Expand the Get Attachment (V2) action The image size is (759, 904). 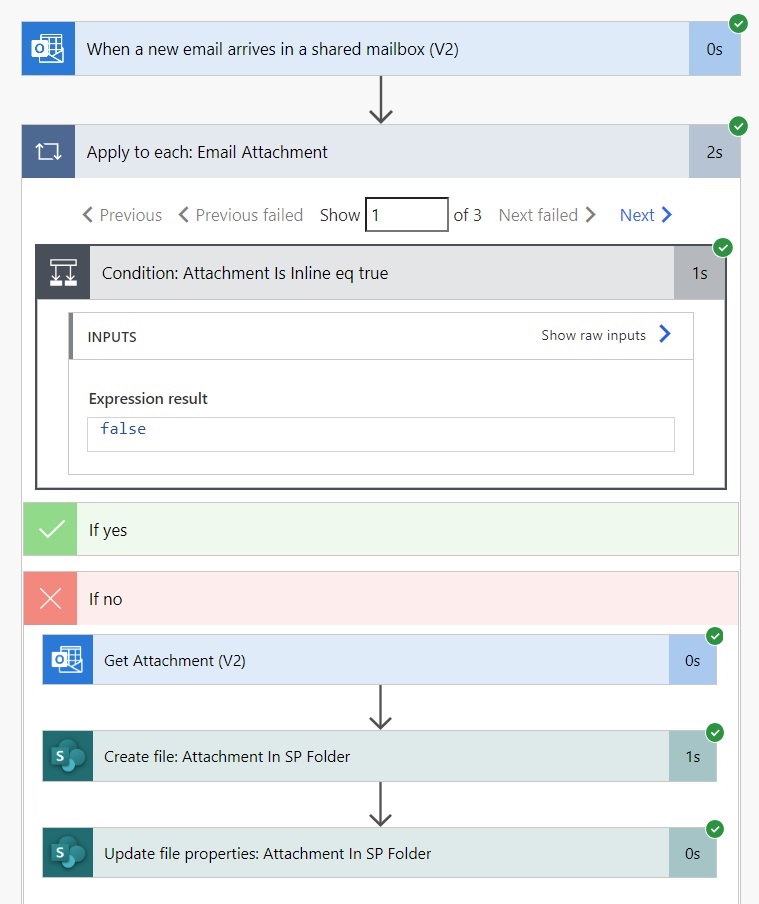380,660
